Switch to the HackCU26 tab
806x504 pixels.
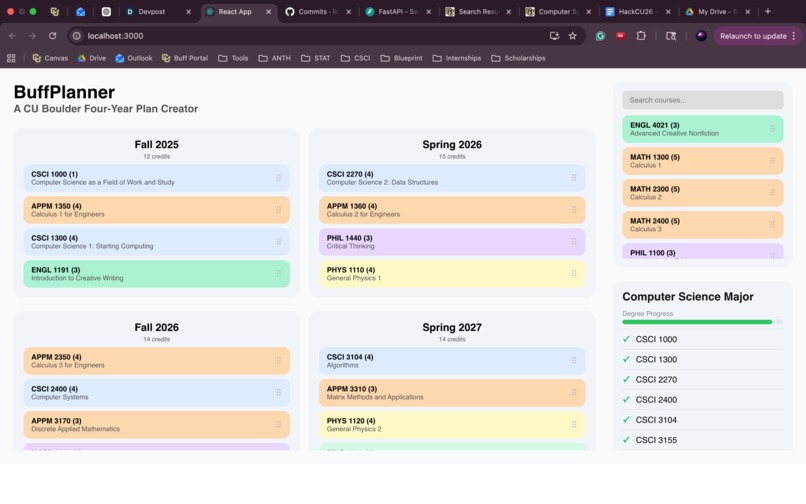[638, 11]
